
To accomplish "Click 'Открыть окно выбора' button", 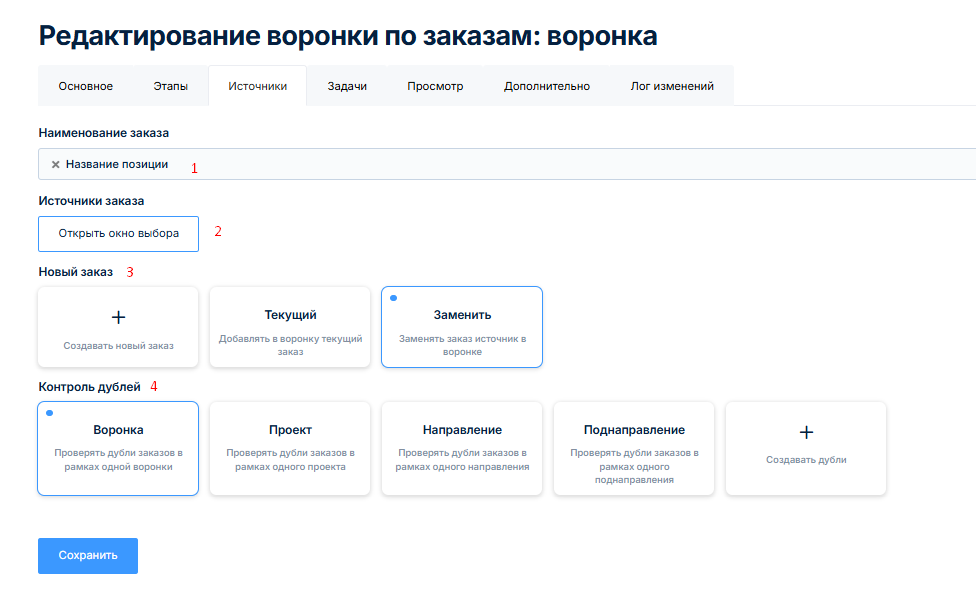I will click(118, 234).
